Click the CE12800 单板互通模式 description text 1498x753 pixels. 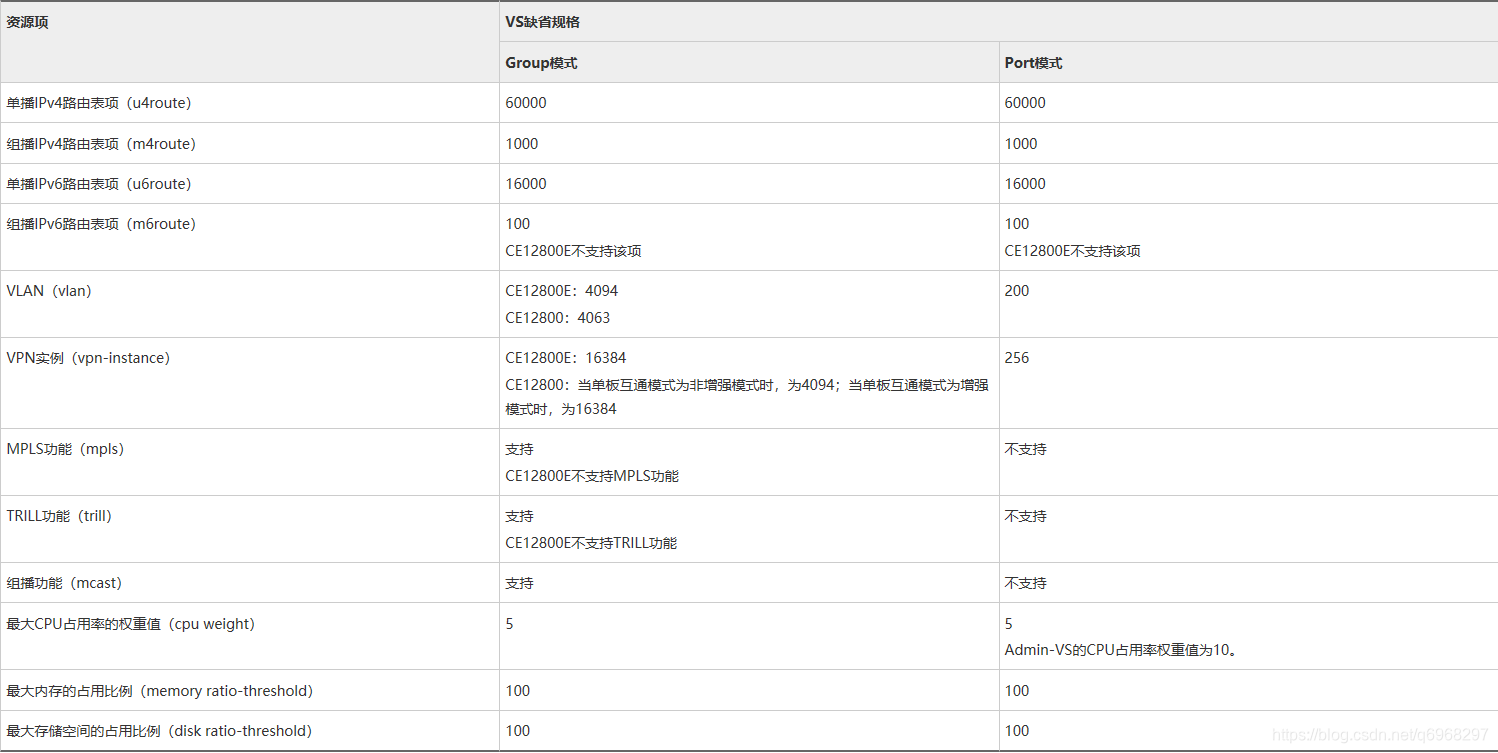tap(747, 396)
